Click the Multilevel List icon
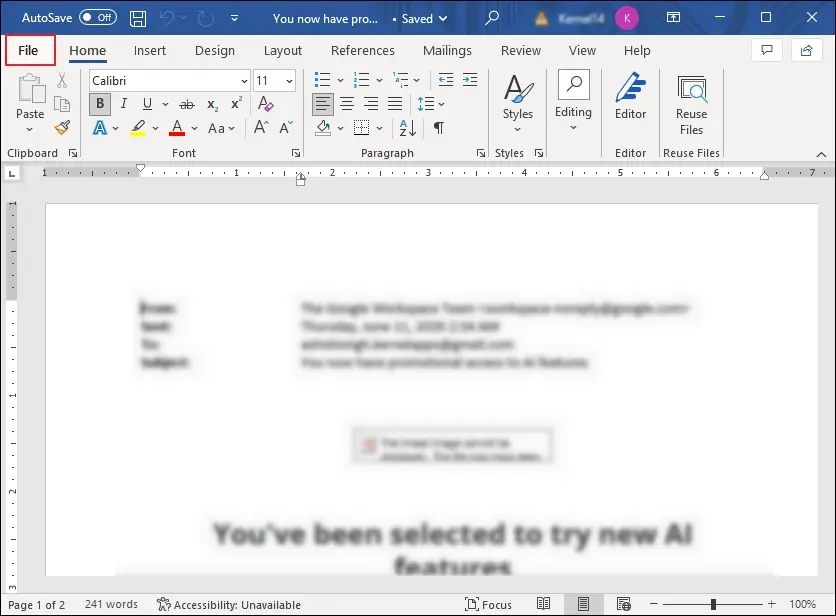The width and height of the screenshot is (836, 616). [400, 80]
